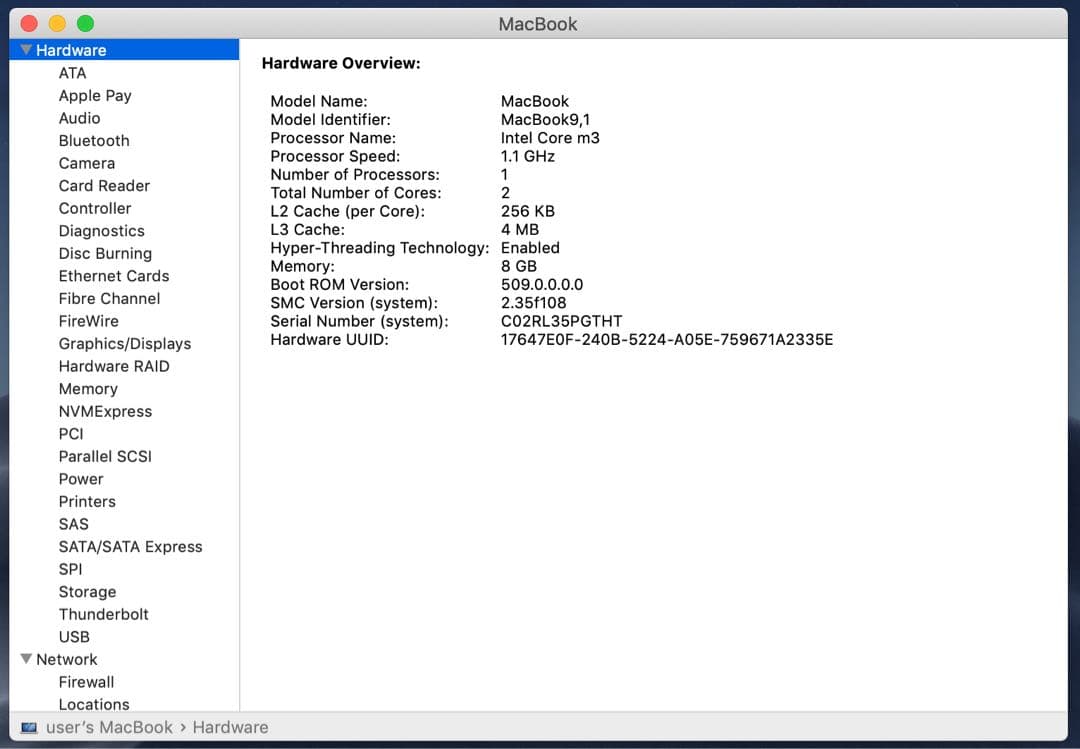Open the NVMExpress category
The image size is (1080, 749).
pyautogui.click(x=105, y=412)
